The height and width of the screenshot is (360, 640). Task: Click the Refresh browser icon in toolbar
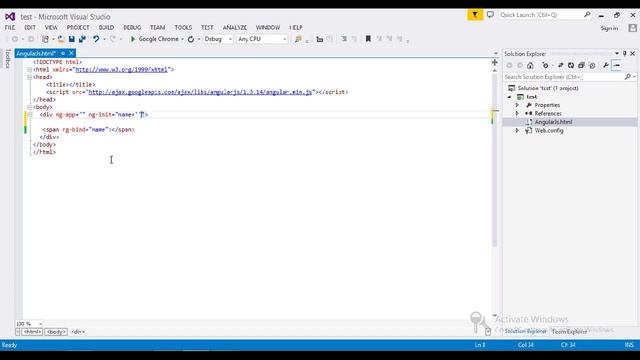[191, 39]
